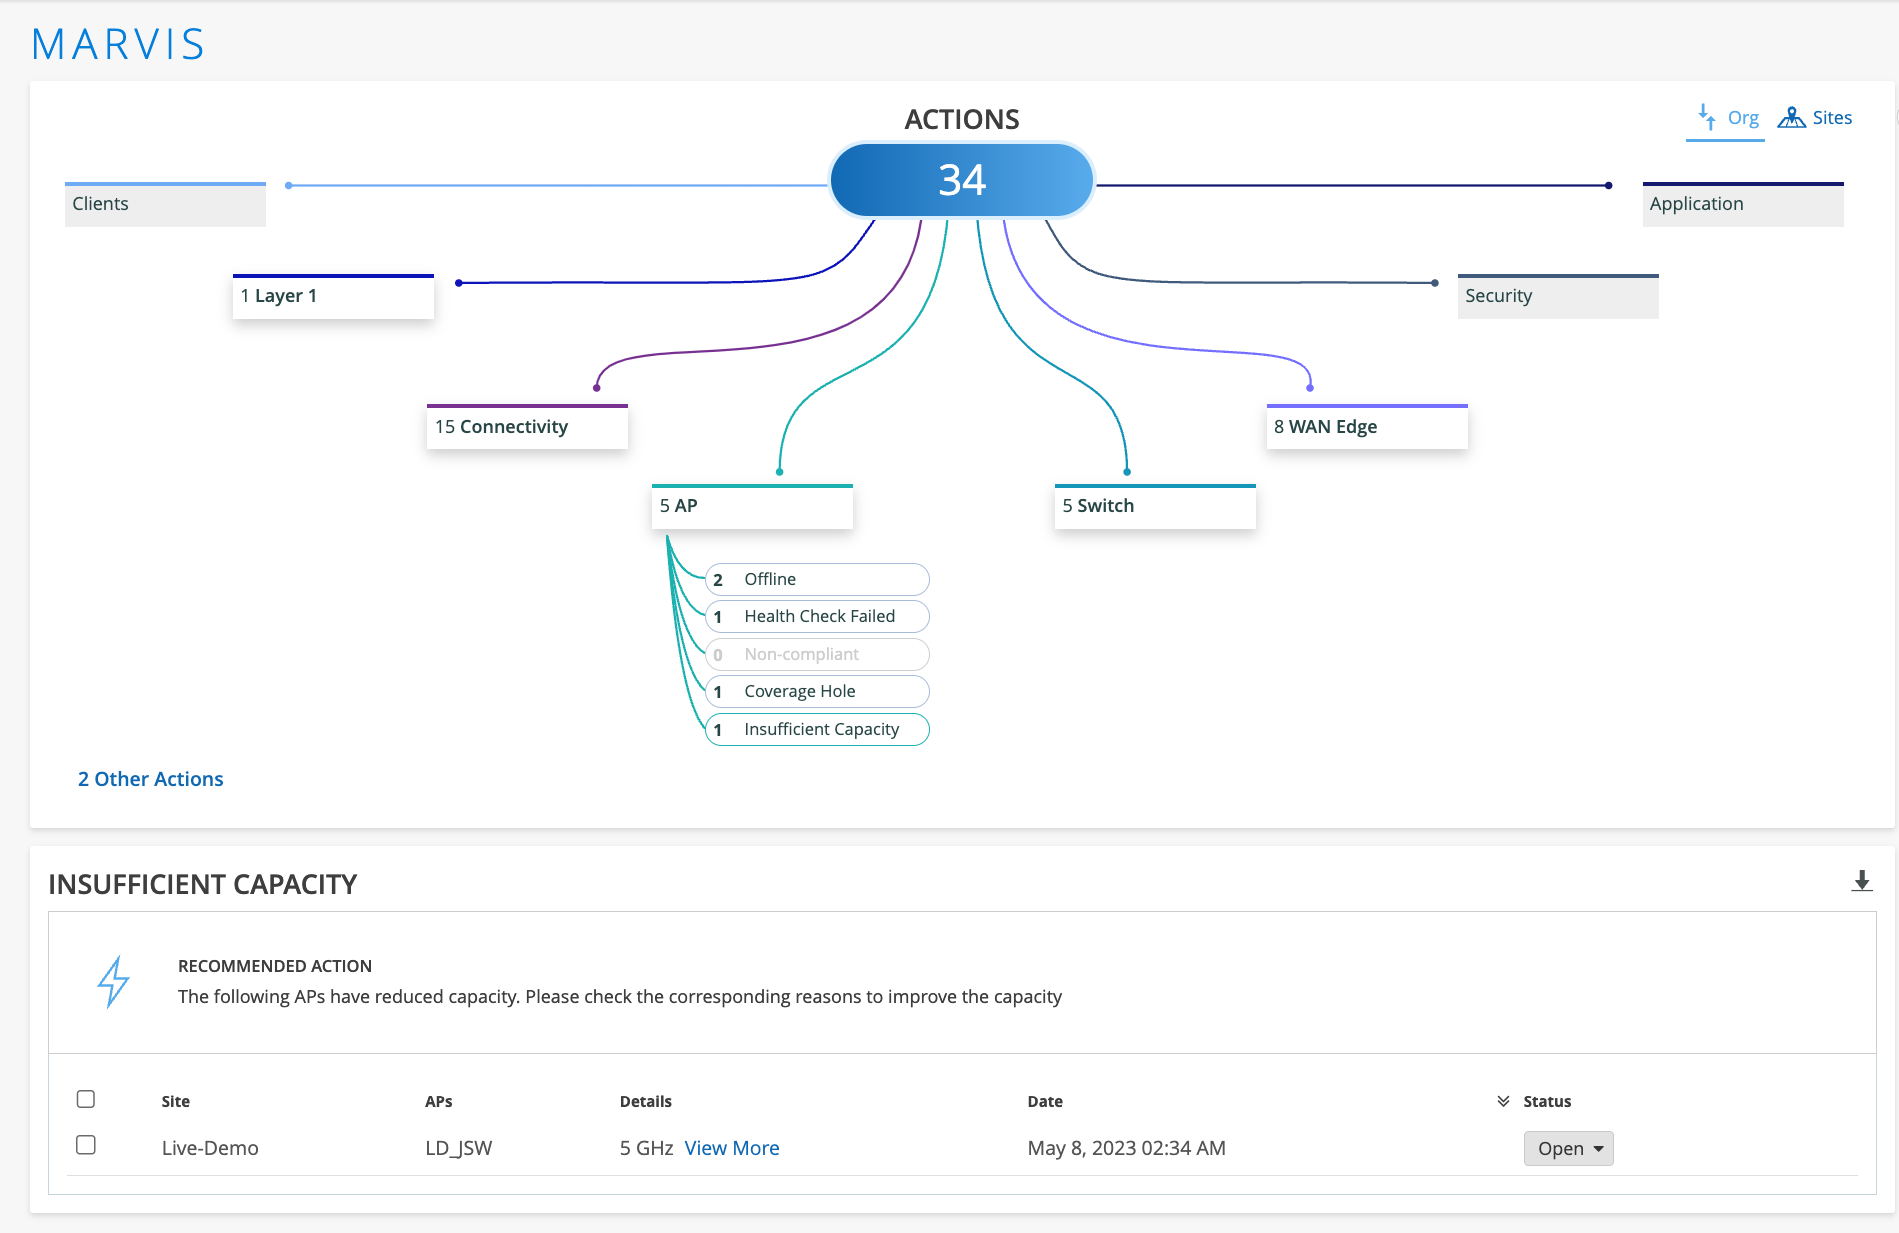Click the Status column sort chevron icon
This screenshot has width=1899, height=1233.
(1503, 1101)
